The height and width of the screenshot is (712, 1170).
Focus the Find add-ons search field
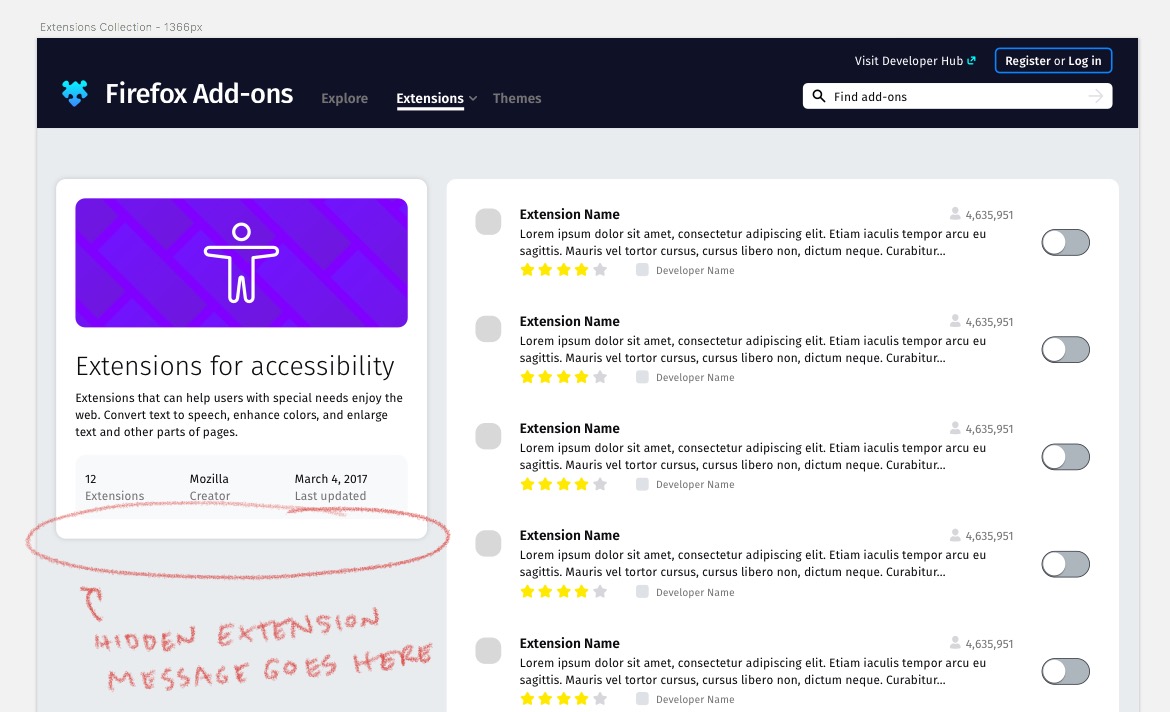point(957,96)
